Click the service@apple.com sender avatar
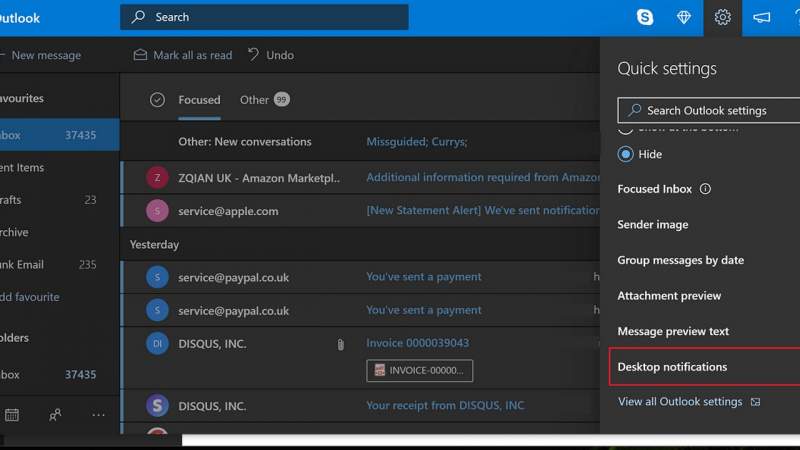The height and width of the screenshot is (450, 800). click(157, 211)
